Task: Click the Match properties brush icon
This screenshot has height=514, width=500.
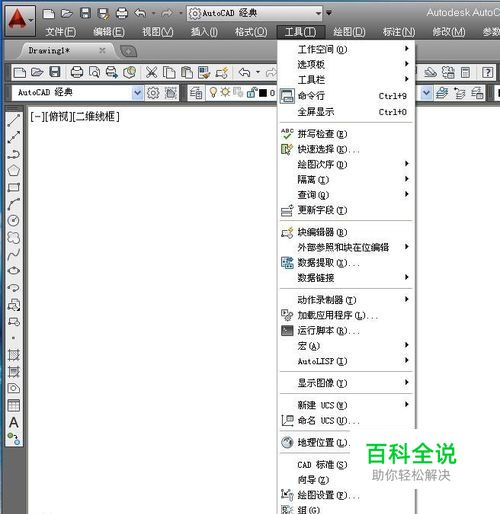Action: [204, 72]
